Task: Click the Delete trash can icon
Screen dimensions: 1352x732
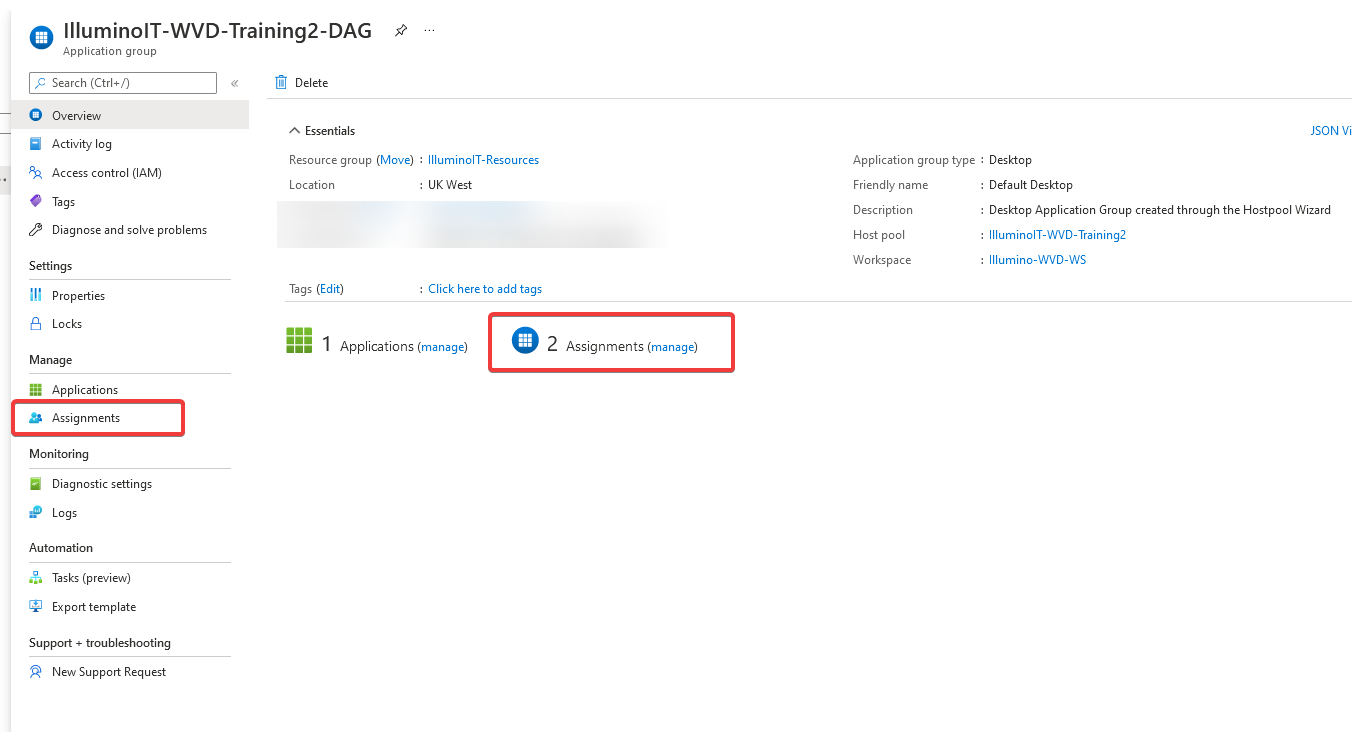Action: (281, 82)
